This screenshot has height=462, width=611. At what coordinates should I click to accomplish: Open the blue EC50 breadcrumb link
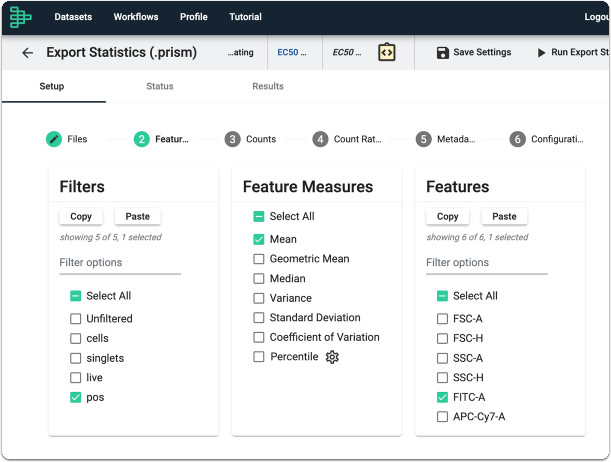[292, 52]
